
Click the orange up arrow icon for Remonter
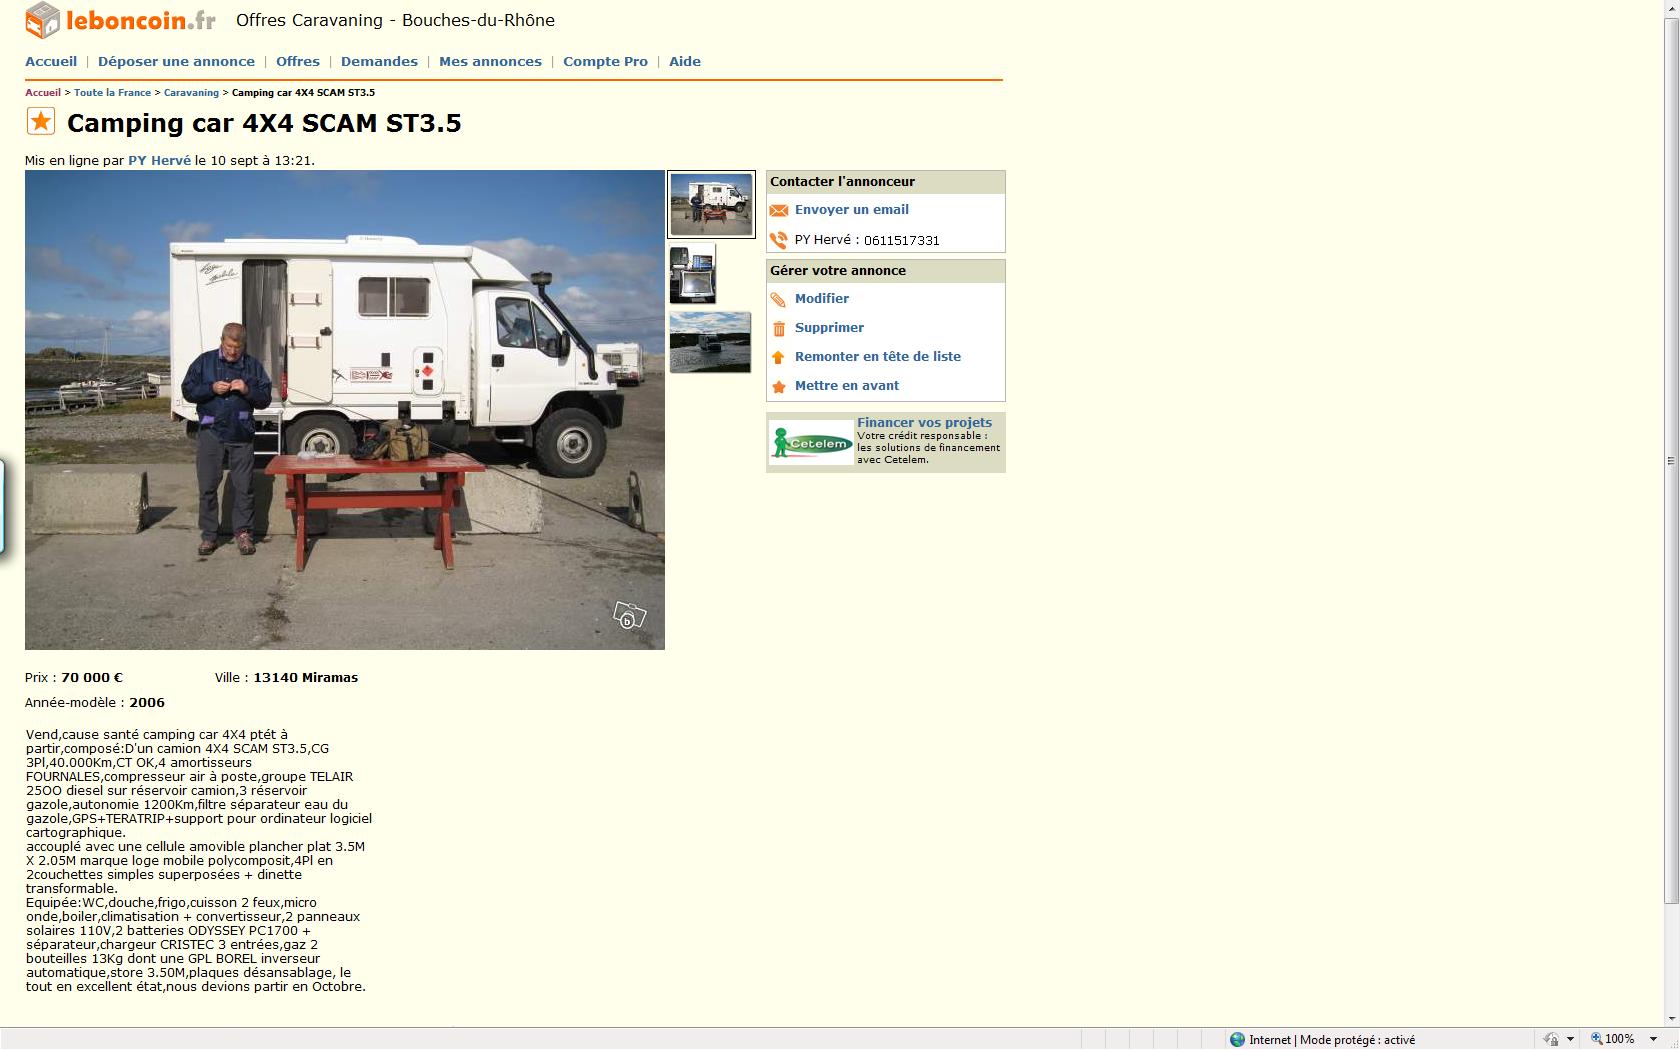click(x=779, y=357)
